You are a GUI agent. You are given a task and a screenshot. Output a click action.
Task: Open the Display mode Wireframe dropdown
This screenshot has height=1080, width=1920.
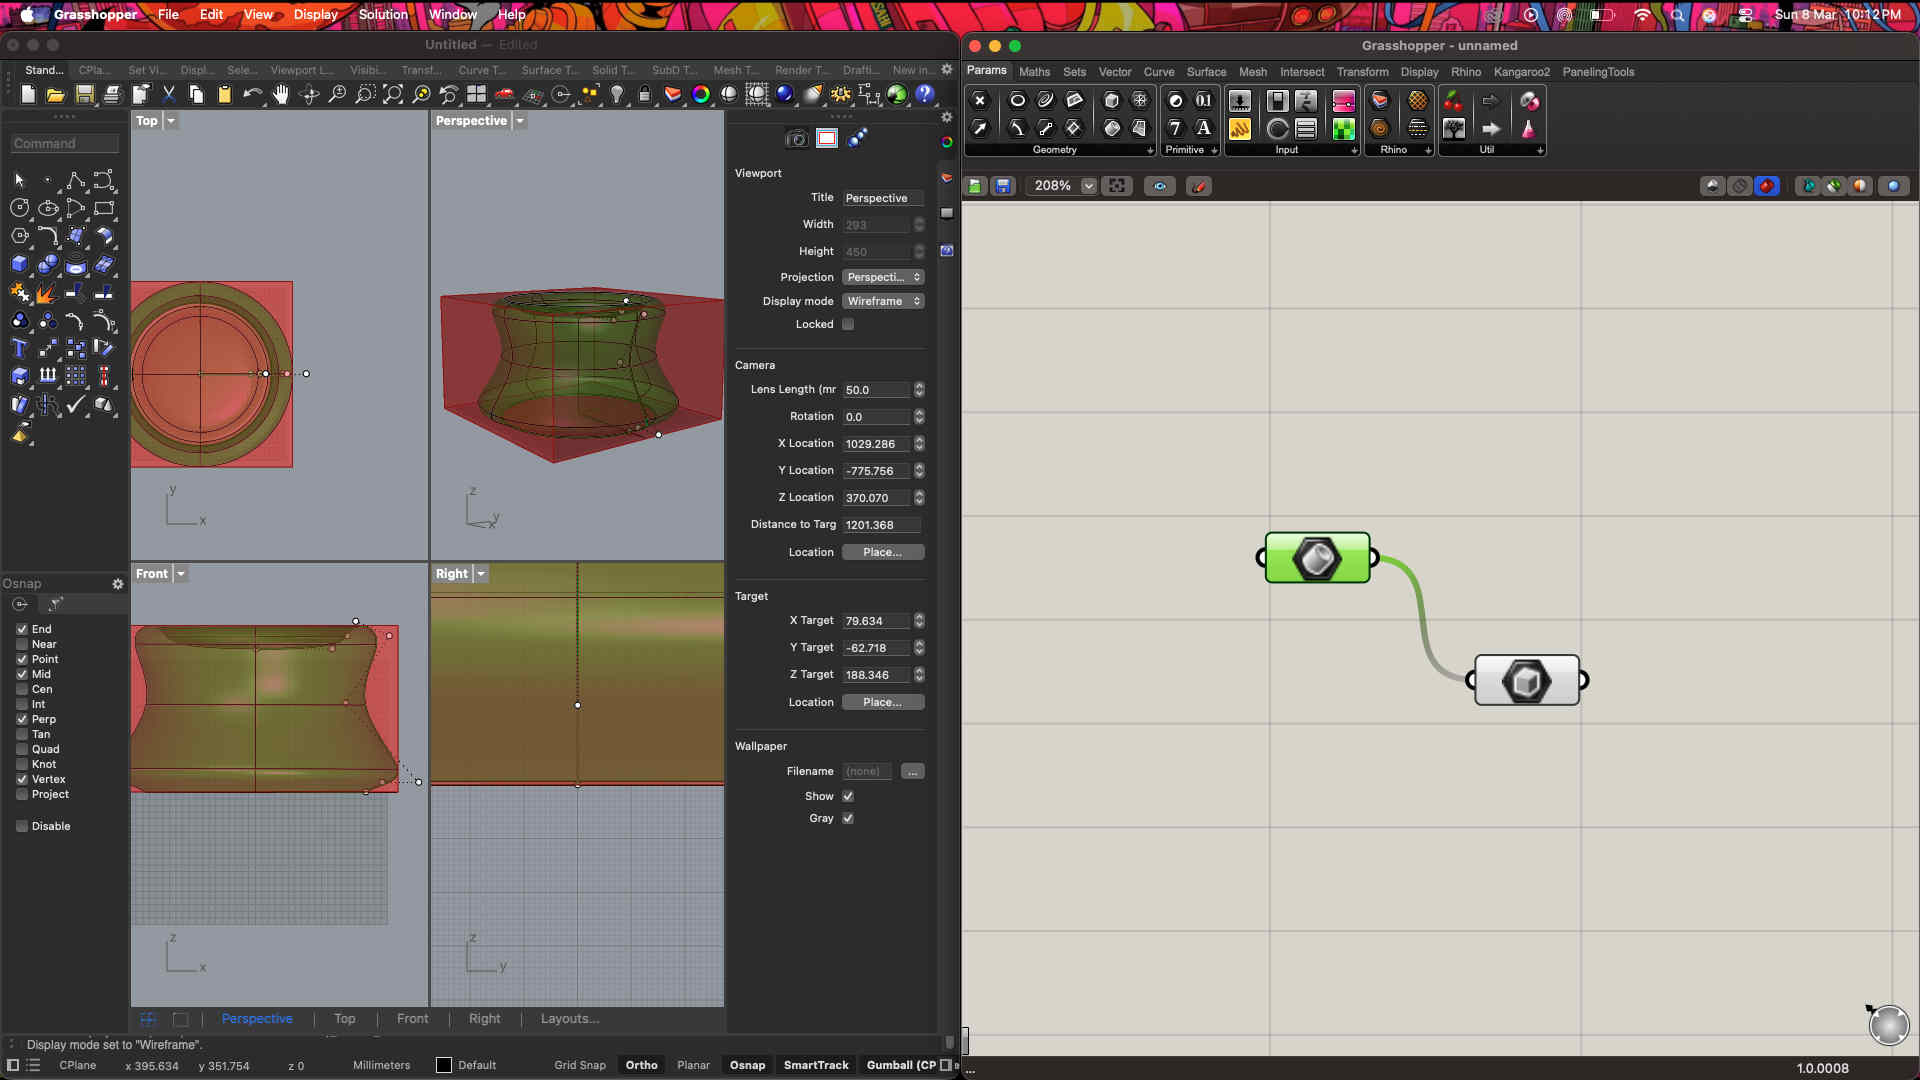[883, 301]
